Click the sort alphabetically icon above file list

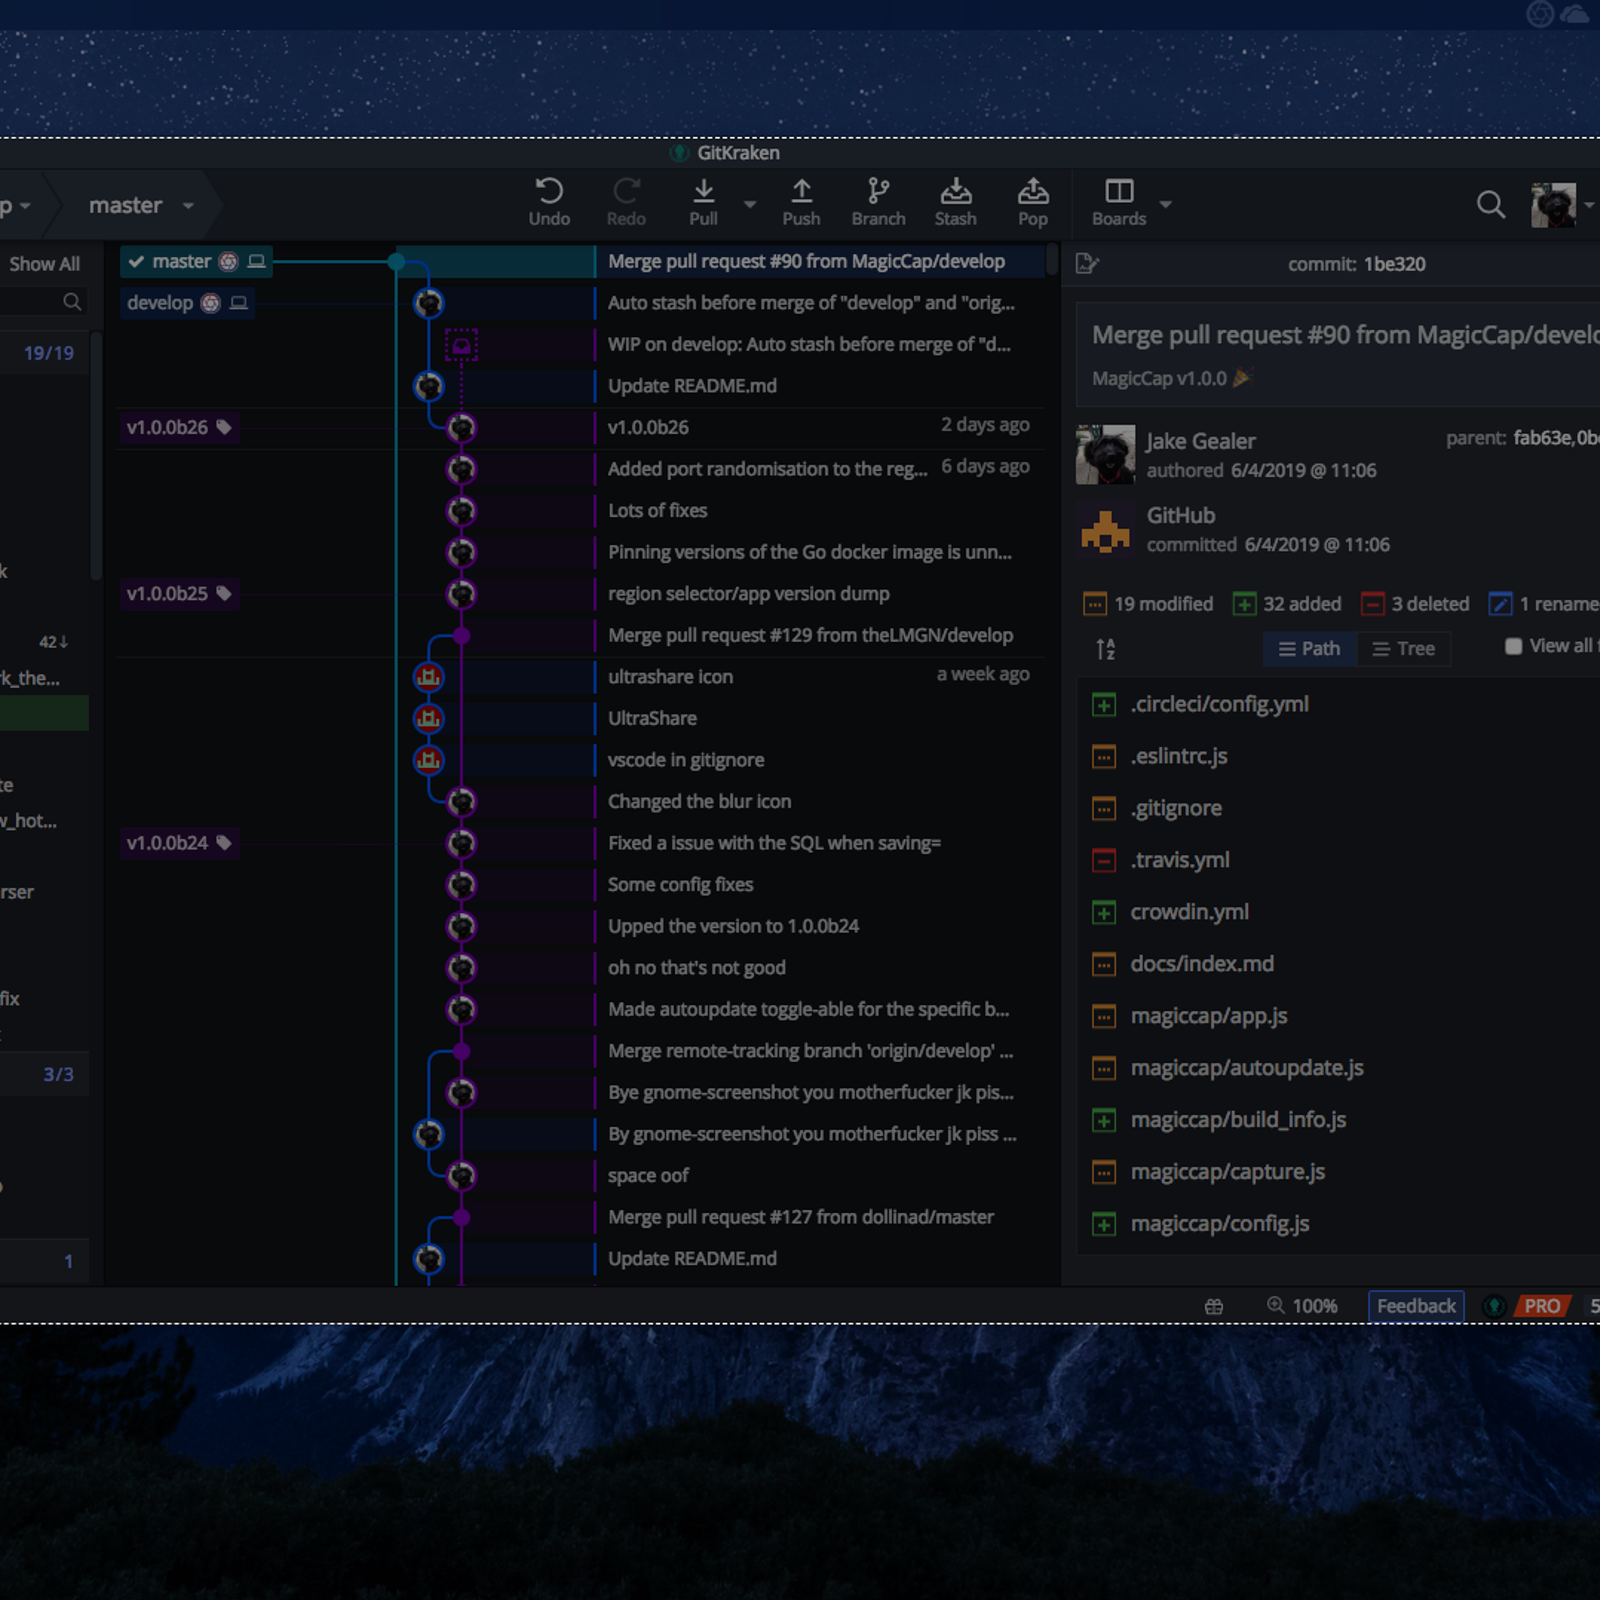point(1105,649)
